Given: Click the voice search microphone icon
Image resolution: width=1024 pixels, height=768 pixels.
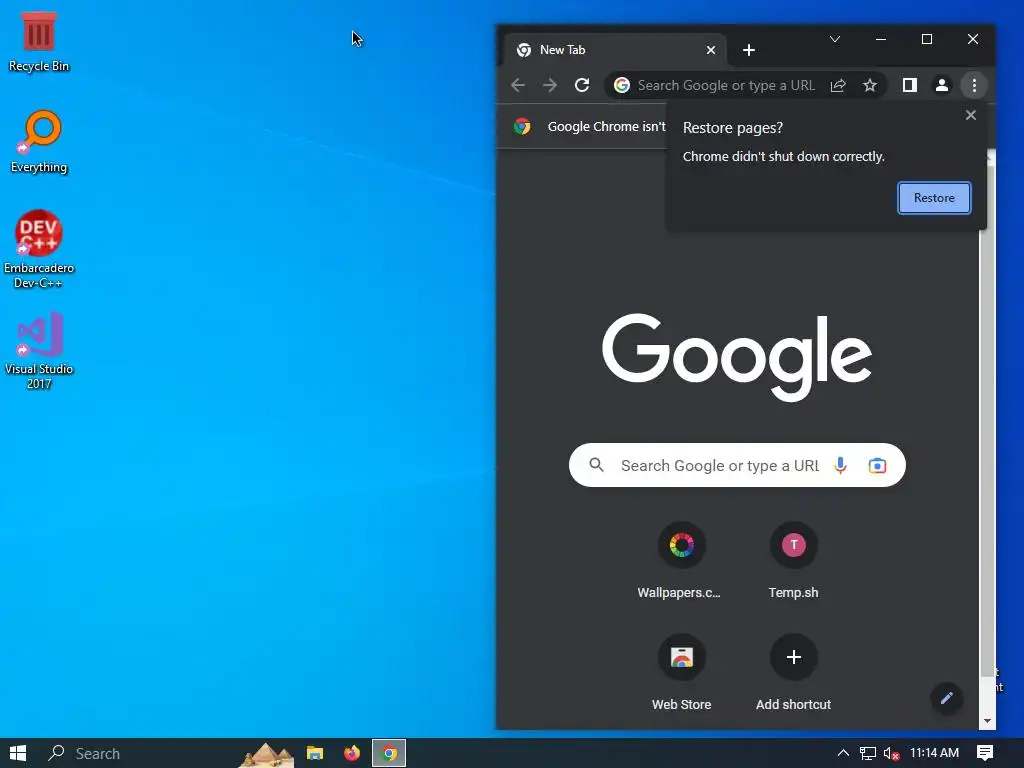Looking at the screenshot, I should click(840, 465).
